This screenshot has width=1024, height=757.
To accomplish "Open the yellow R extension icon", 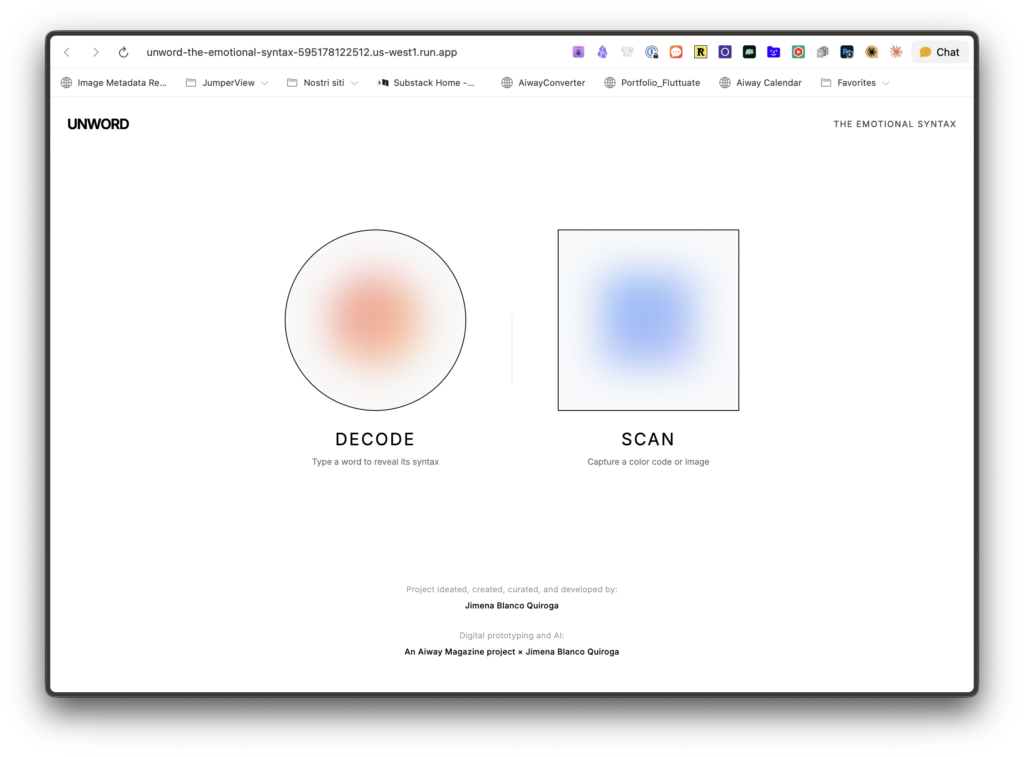I will coord(700,52).
